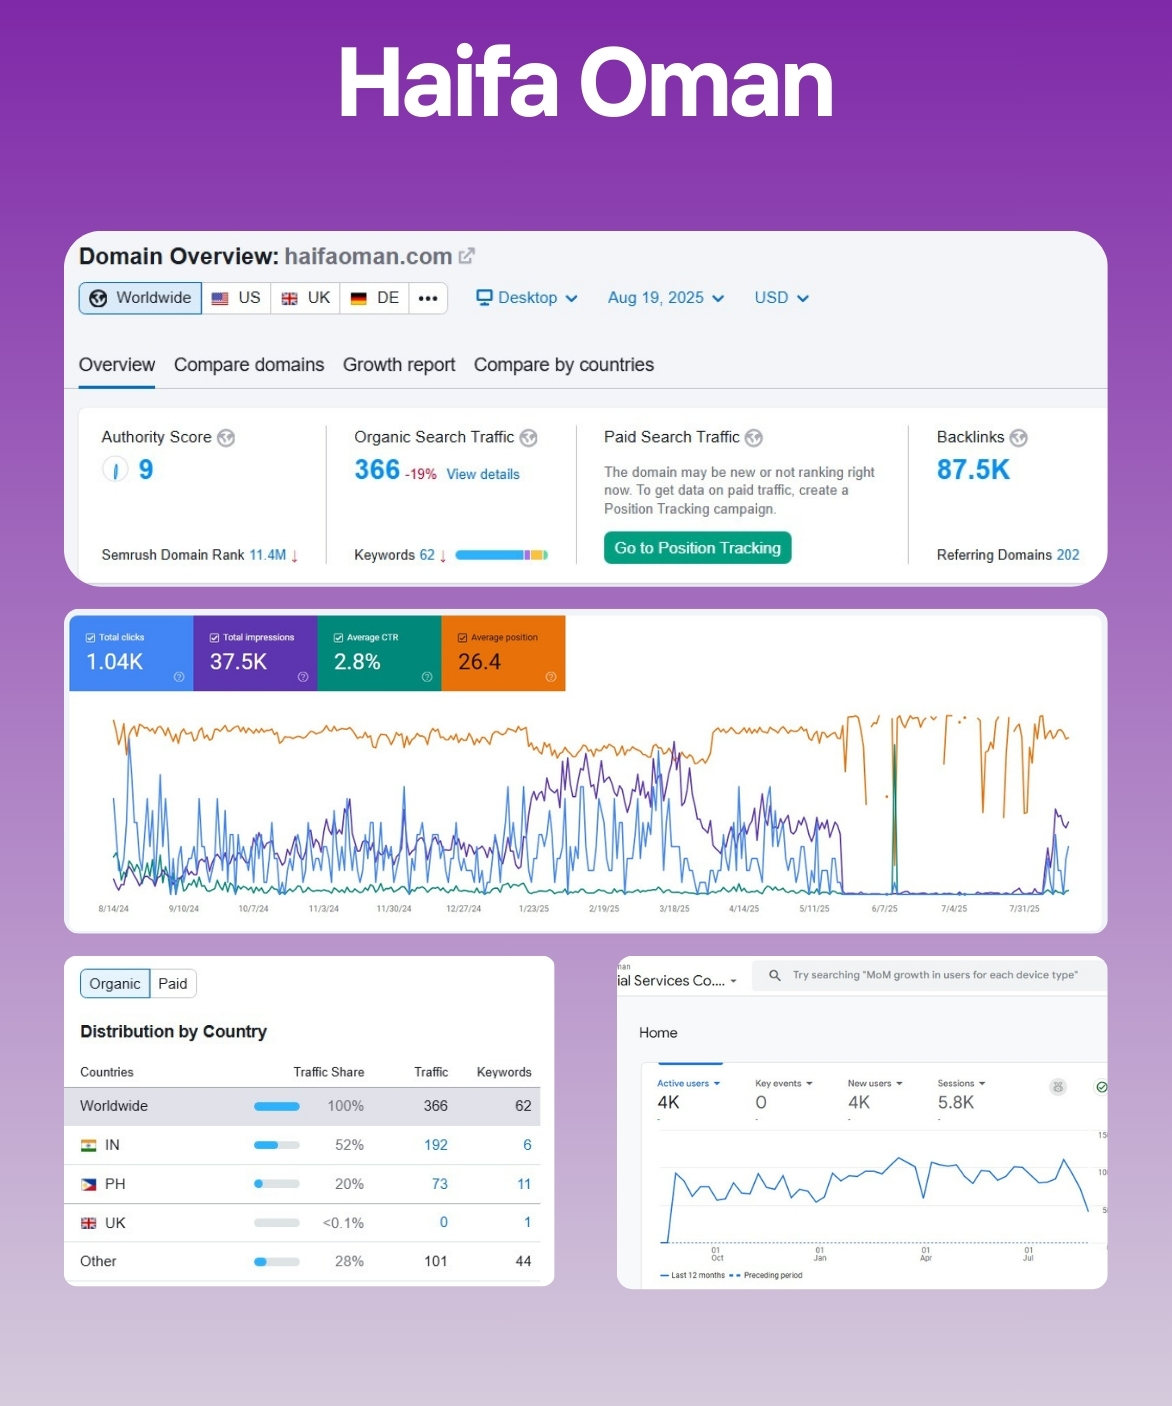This screenshot has width=1172, height=1406.
Task: Click the help icon on Total clicks card
Action: tap(179, 677)
